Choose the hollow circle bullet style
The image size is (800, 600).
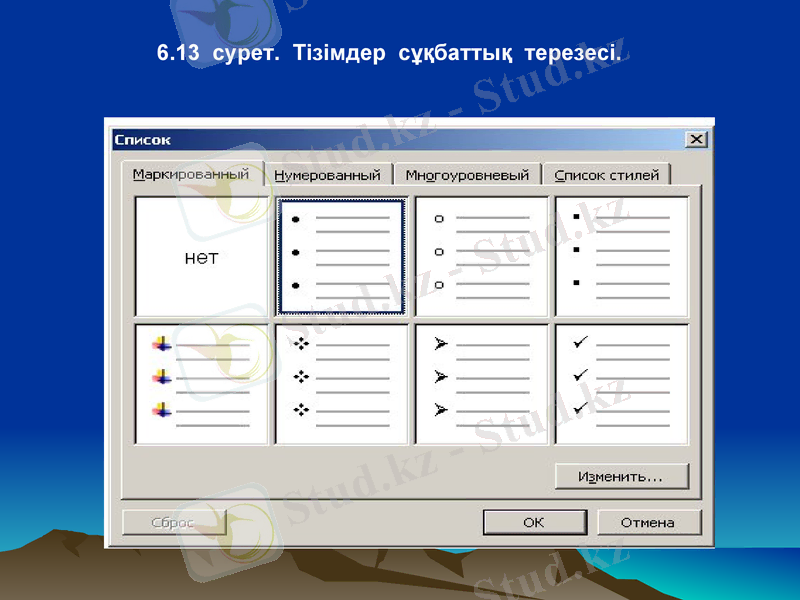pyautogui.click(x=480, y=255)
